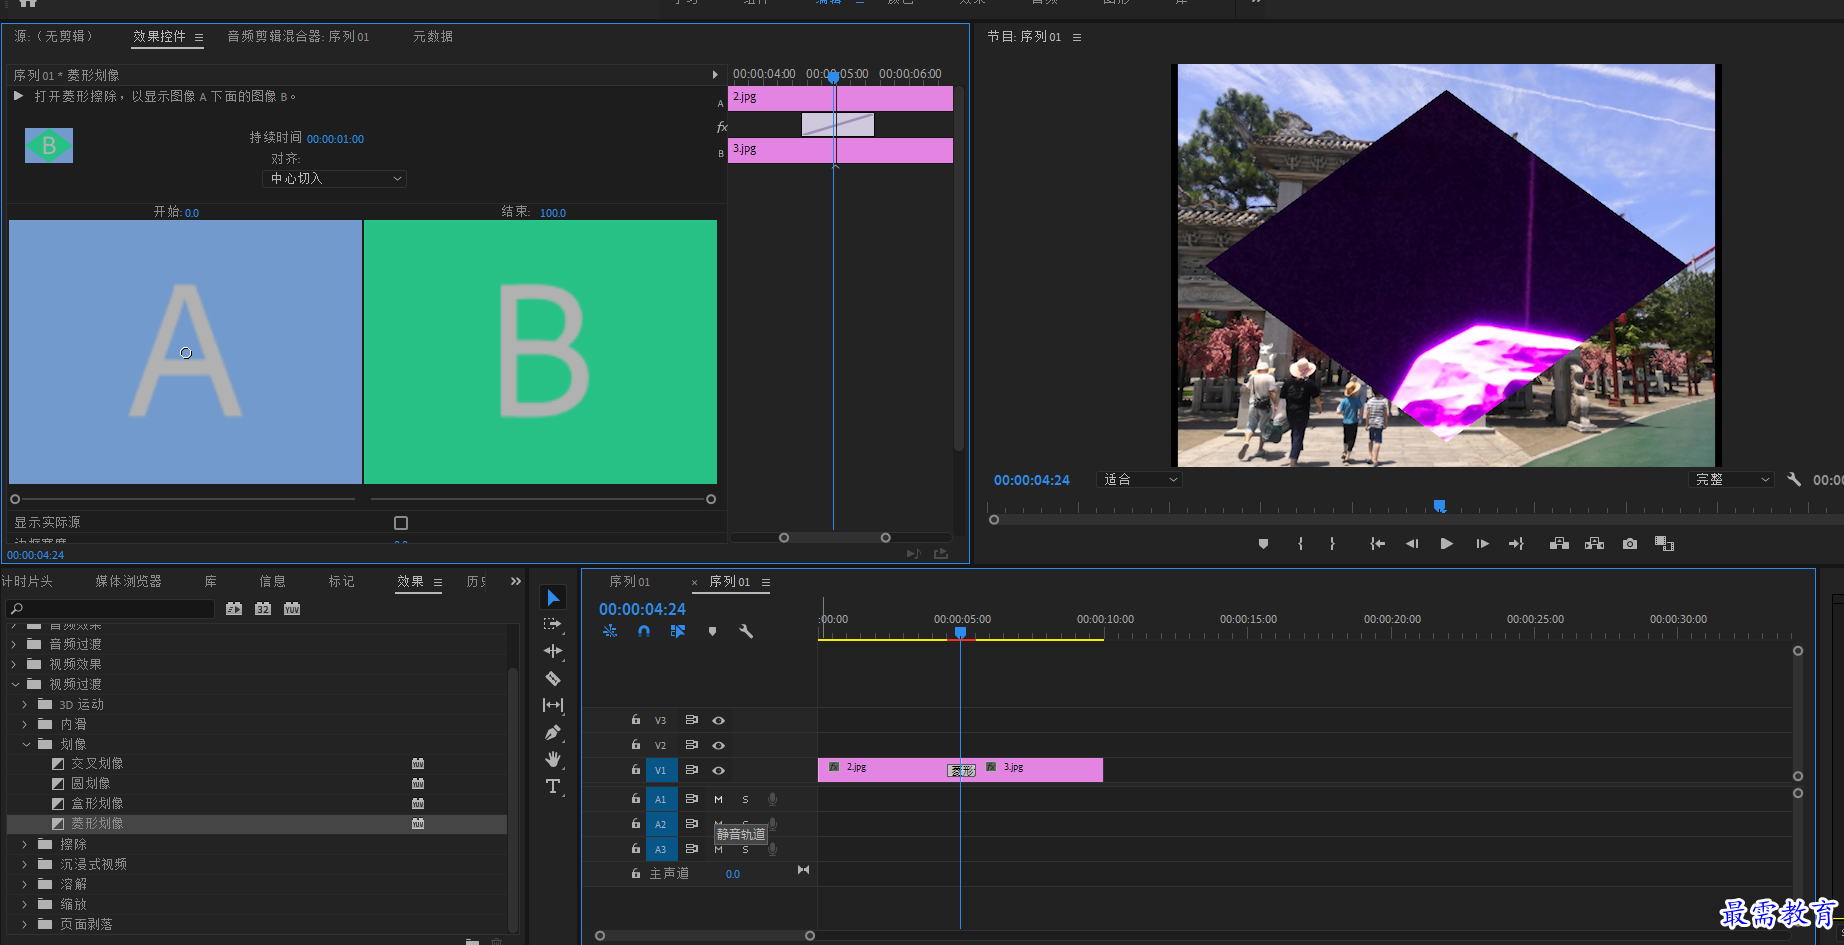This screenshot has width=1844, height=945.
Task: Click inside the Effects panel search field
Action: pos(110,609)
